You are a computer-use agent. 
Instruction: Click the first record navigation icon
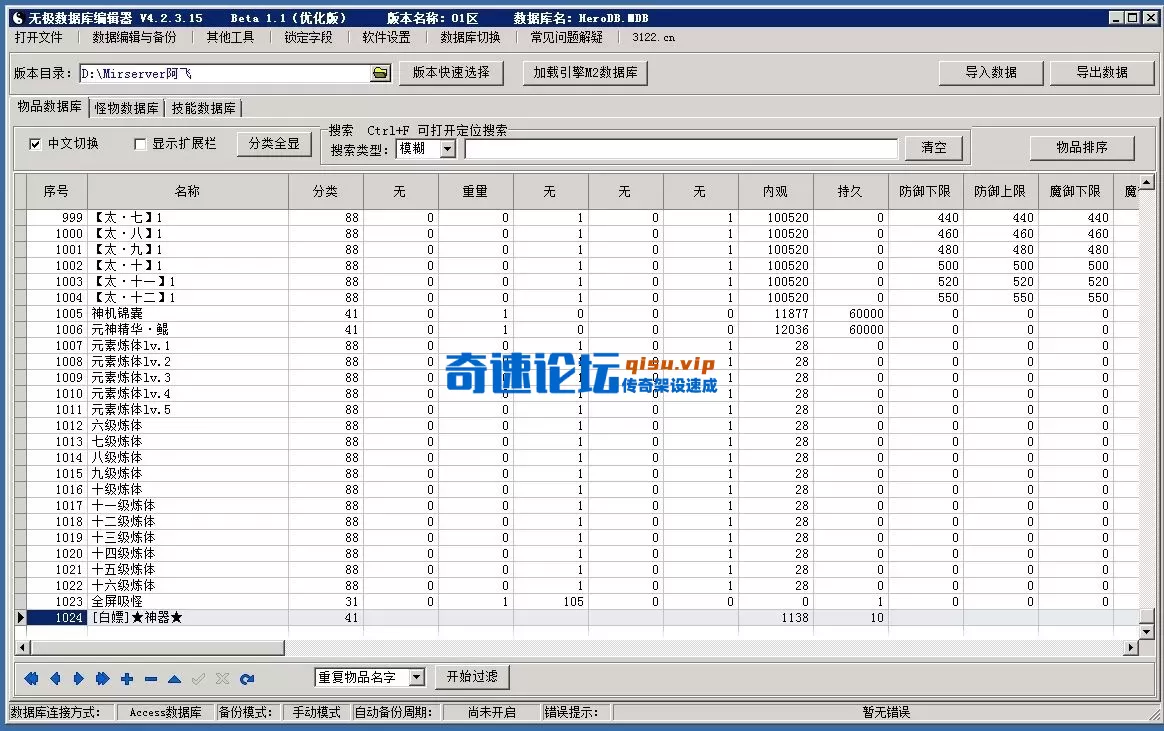31,678
